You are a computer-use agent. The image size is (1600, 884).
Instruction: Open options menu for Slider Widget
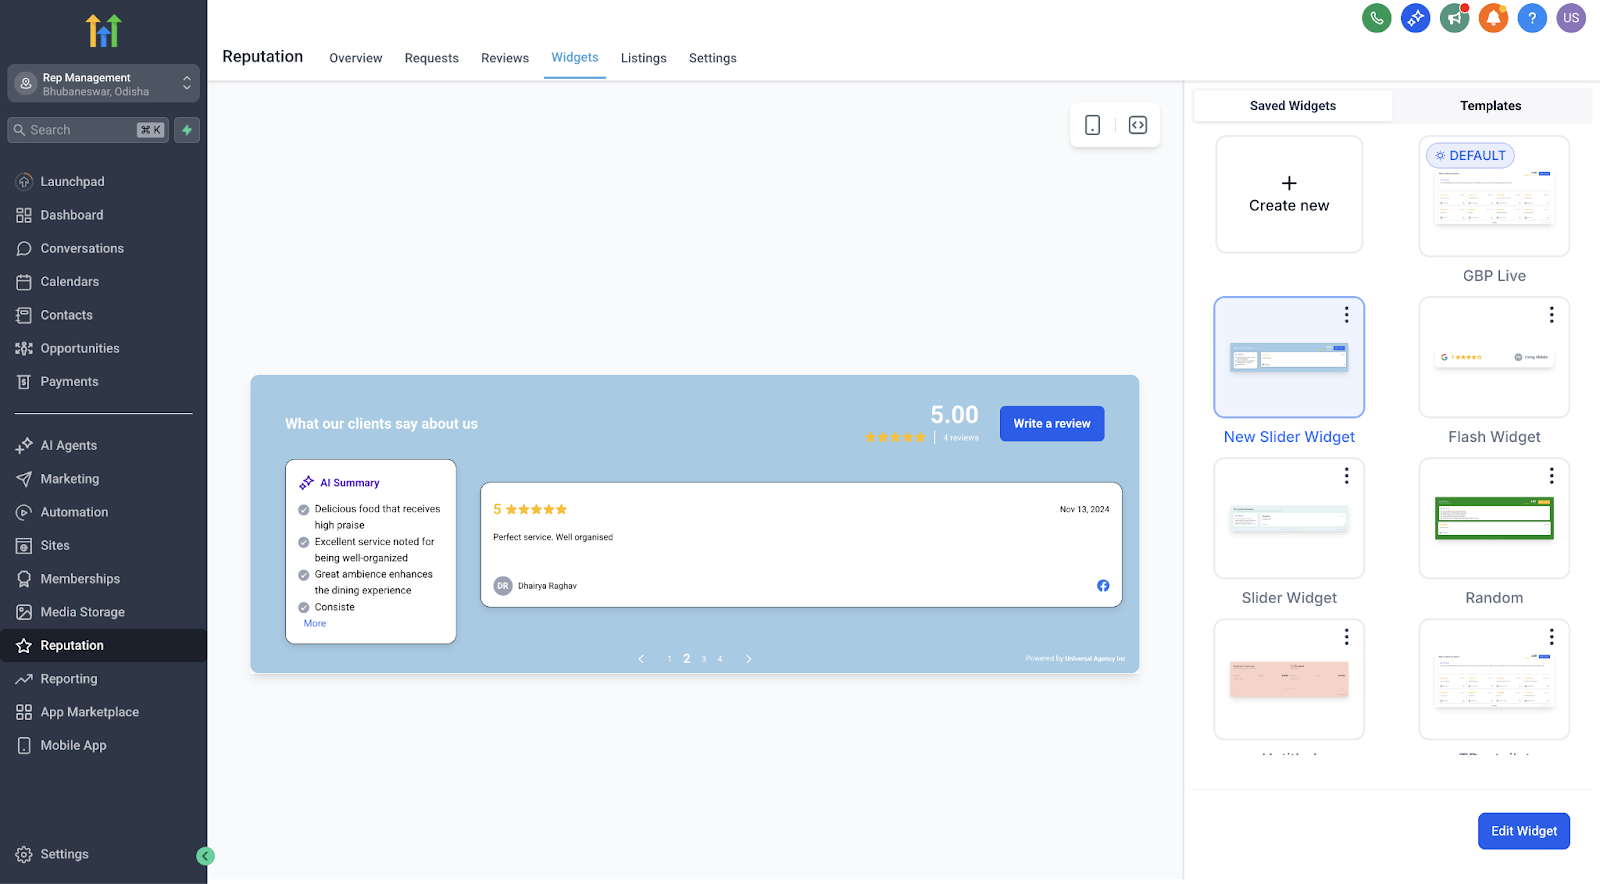[1346, 476]
